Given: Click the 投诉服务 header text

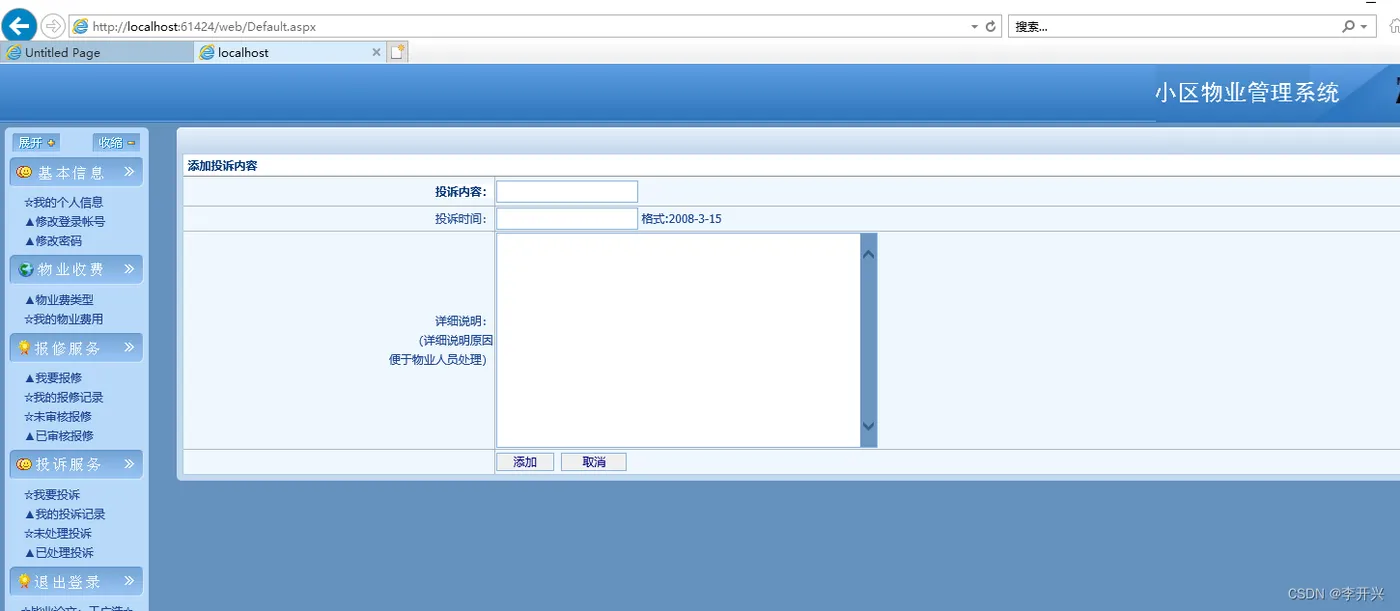Looking at the screenshot, I should click(69, 465).
